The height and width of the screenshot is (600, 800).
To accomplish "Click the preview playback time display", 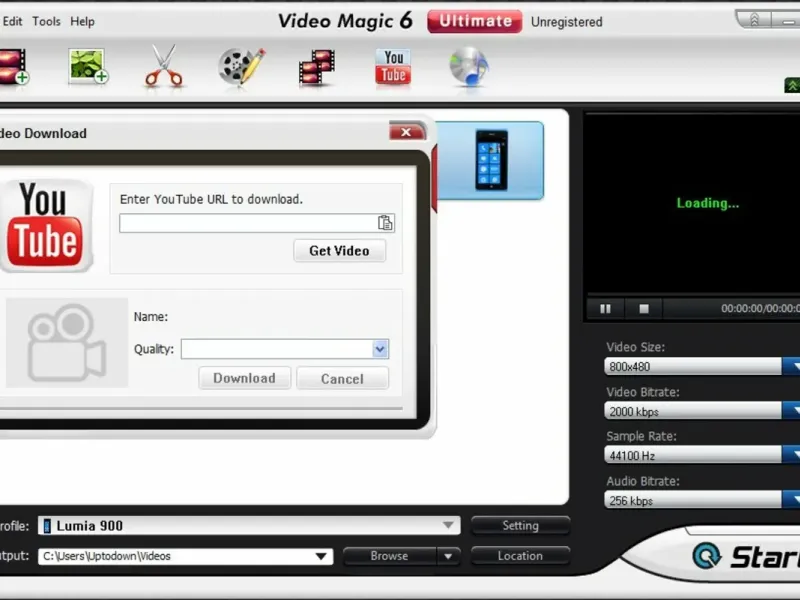I will [x=760, y=309].
